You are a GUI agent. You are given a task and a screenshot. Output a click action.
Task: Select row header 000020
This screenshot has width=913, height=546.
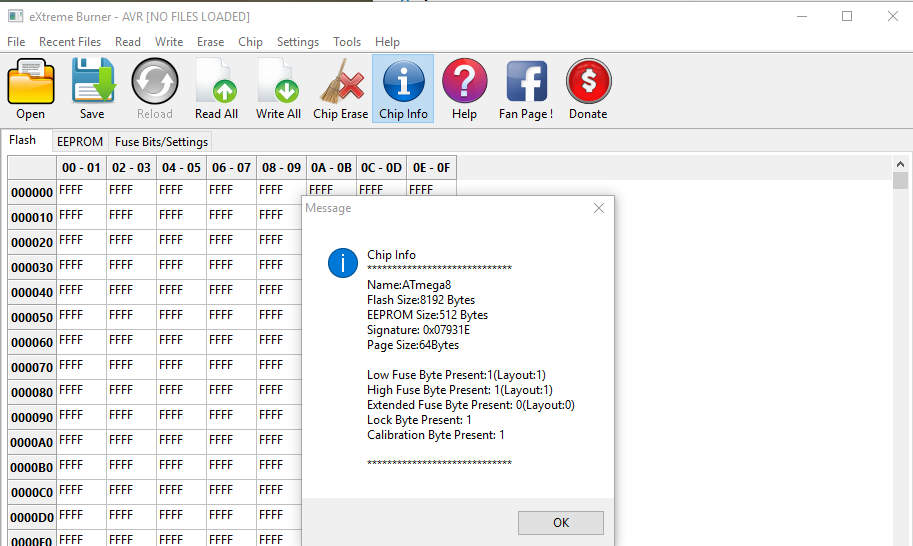(32, 243)
